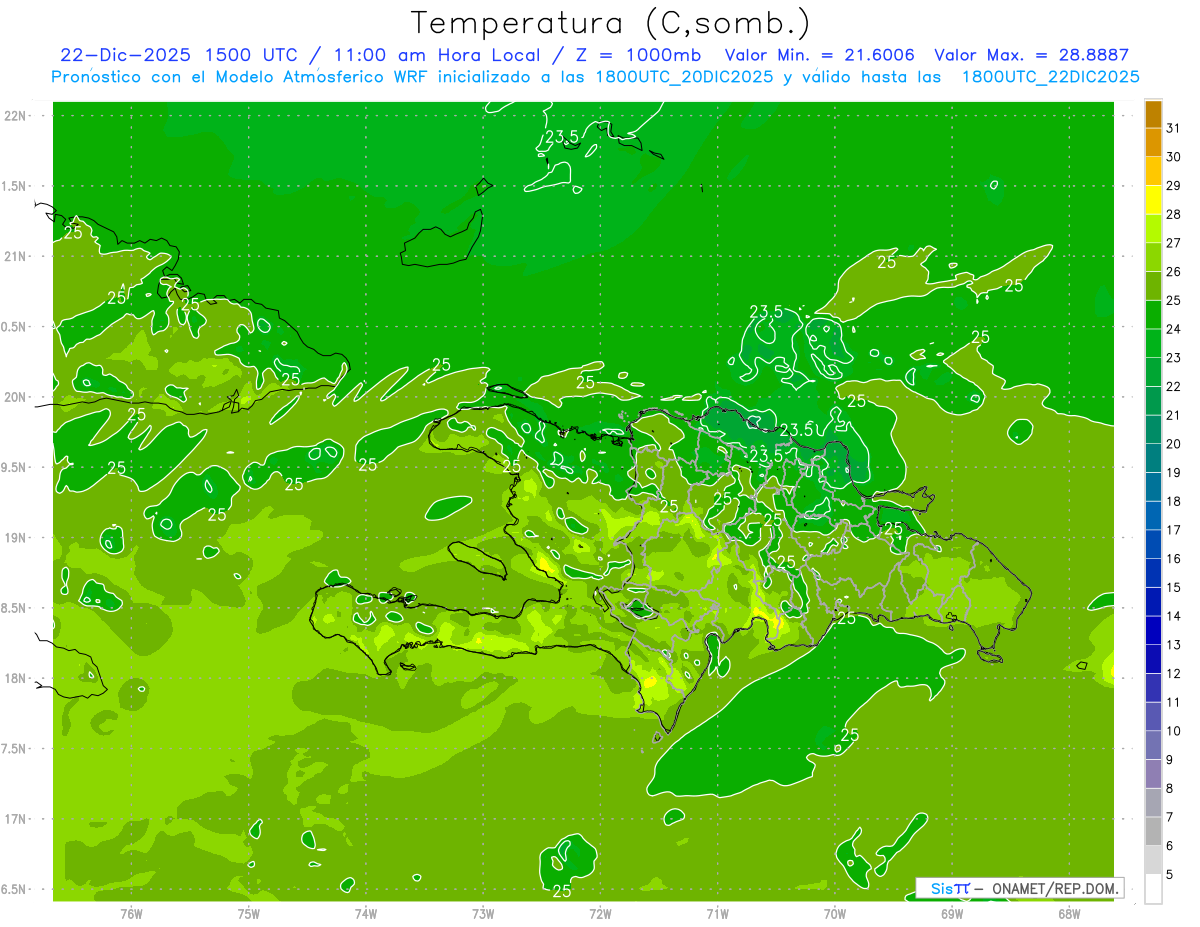
Task: Pick the dark orange swatch above 31
Action: click(1153, 114)
